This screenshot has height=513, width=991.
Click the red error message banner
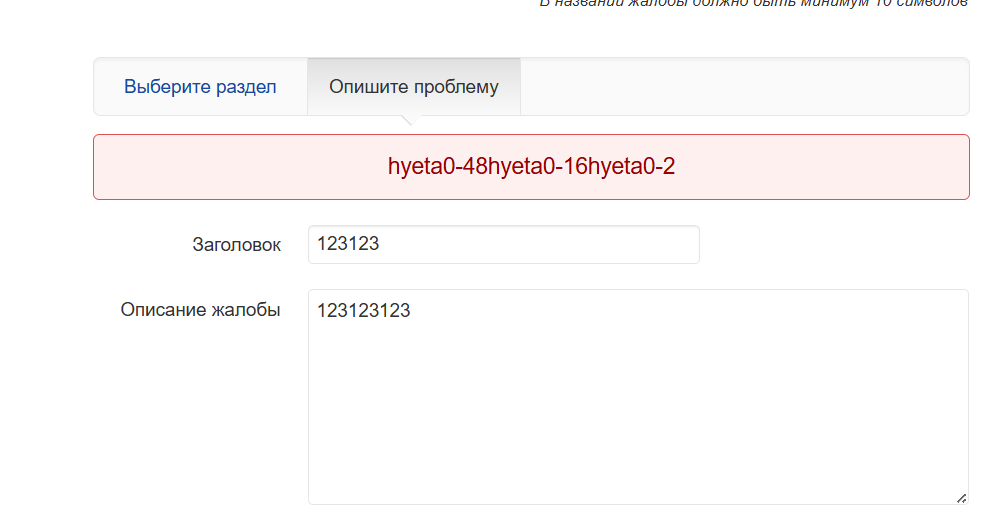[531, 167]
